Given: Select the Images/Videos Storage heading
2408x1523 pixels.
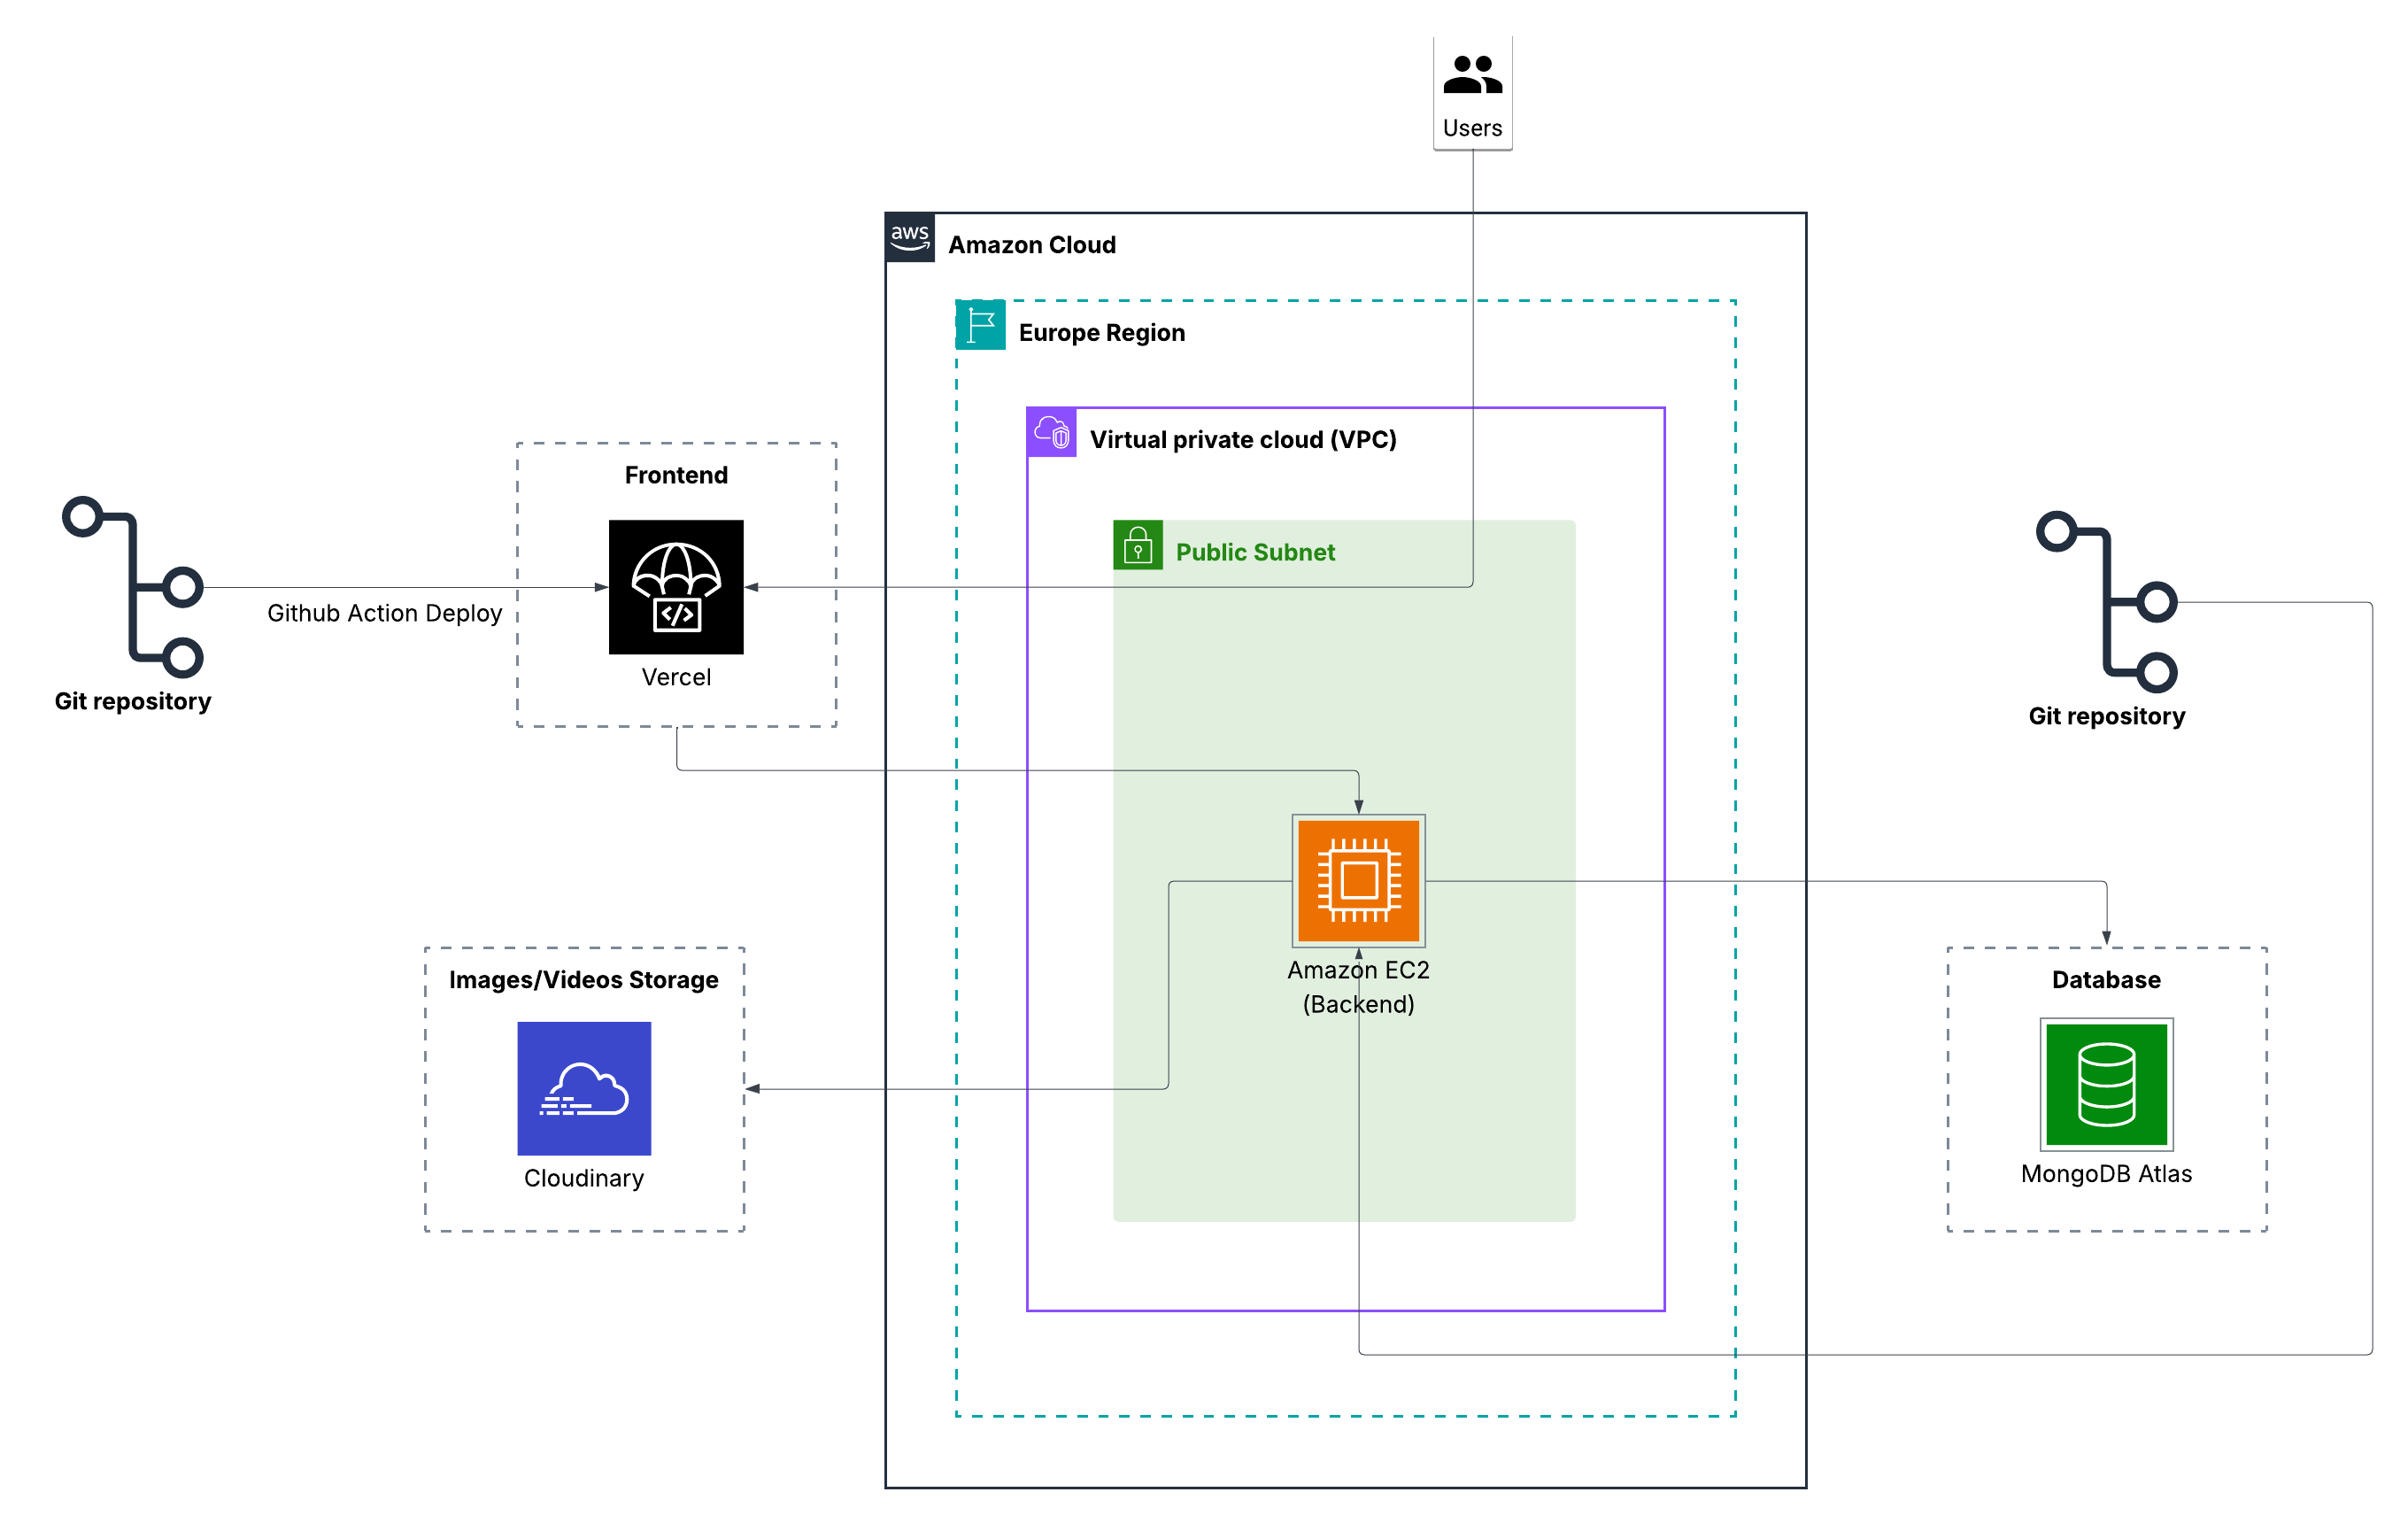Looking at the screenshot, I should tap(583, 980).
